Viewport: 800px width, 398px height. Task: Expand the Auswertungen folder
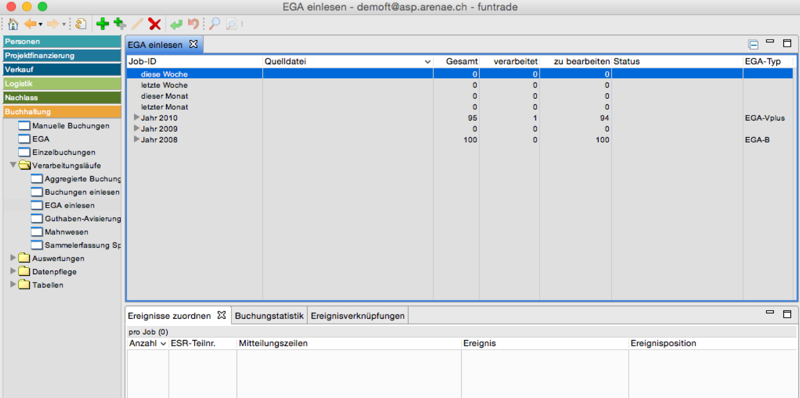[x=13, y=258]
